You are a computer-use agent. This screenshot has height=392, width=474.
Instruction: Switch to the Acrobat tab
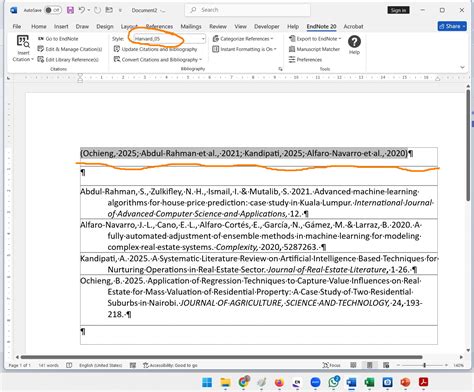coord(353,26)
